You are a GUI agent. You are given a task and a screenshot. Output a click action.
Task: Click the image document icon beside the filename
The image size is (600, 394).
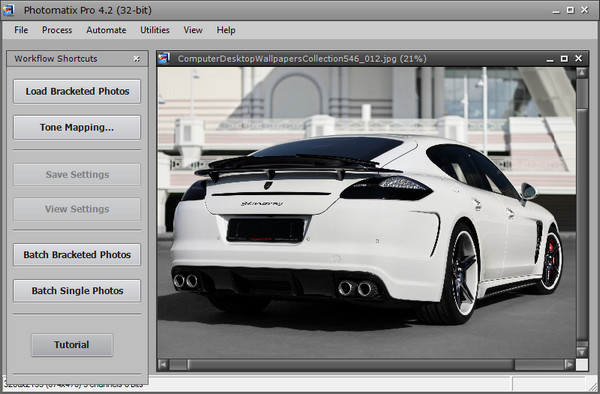164,59
